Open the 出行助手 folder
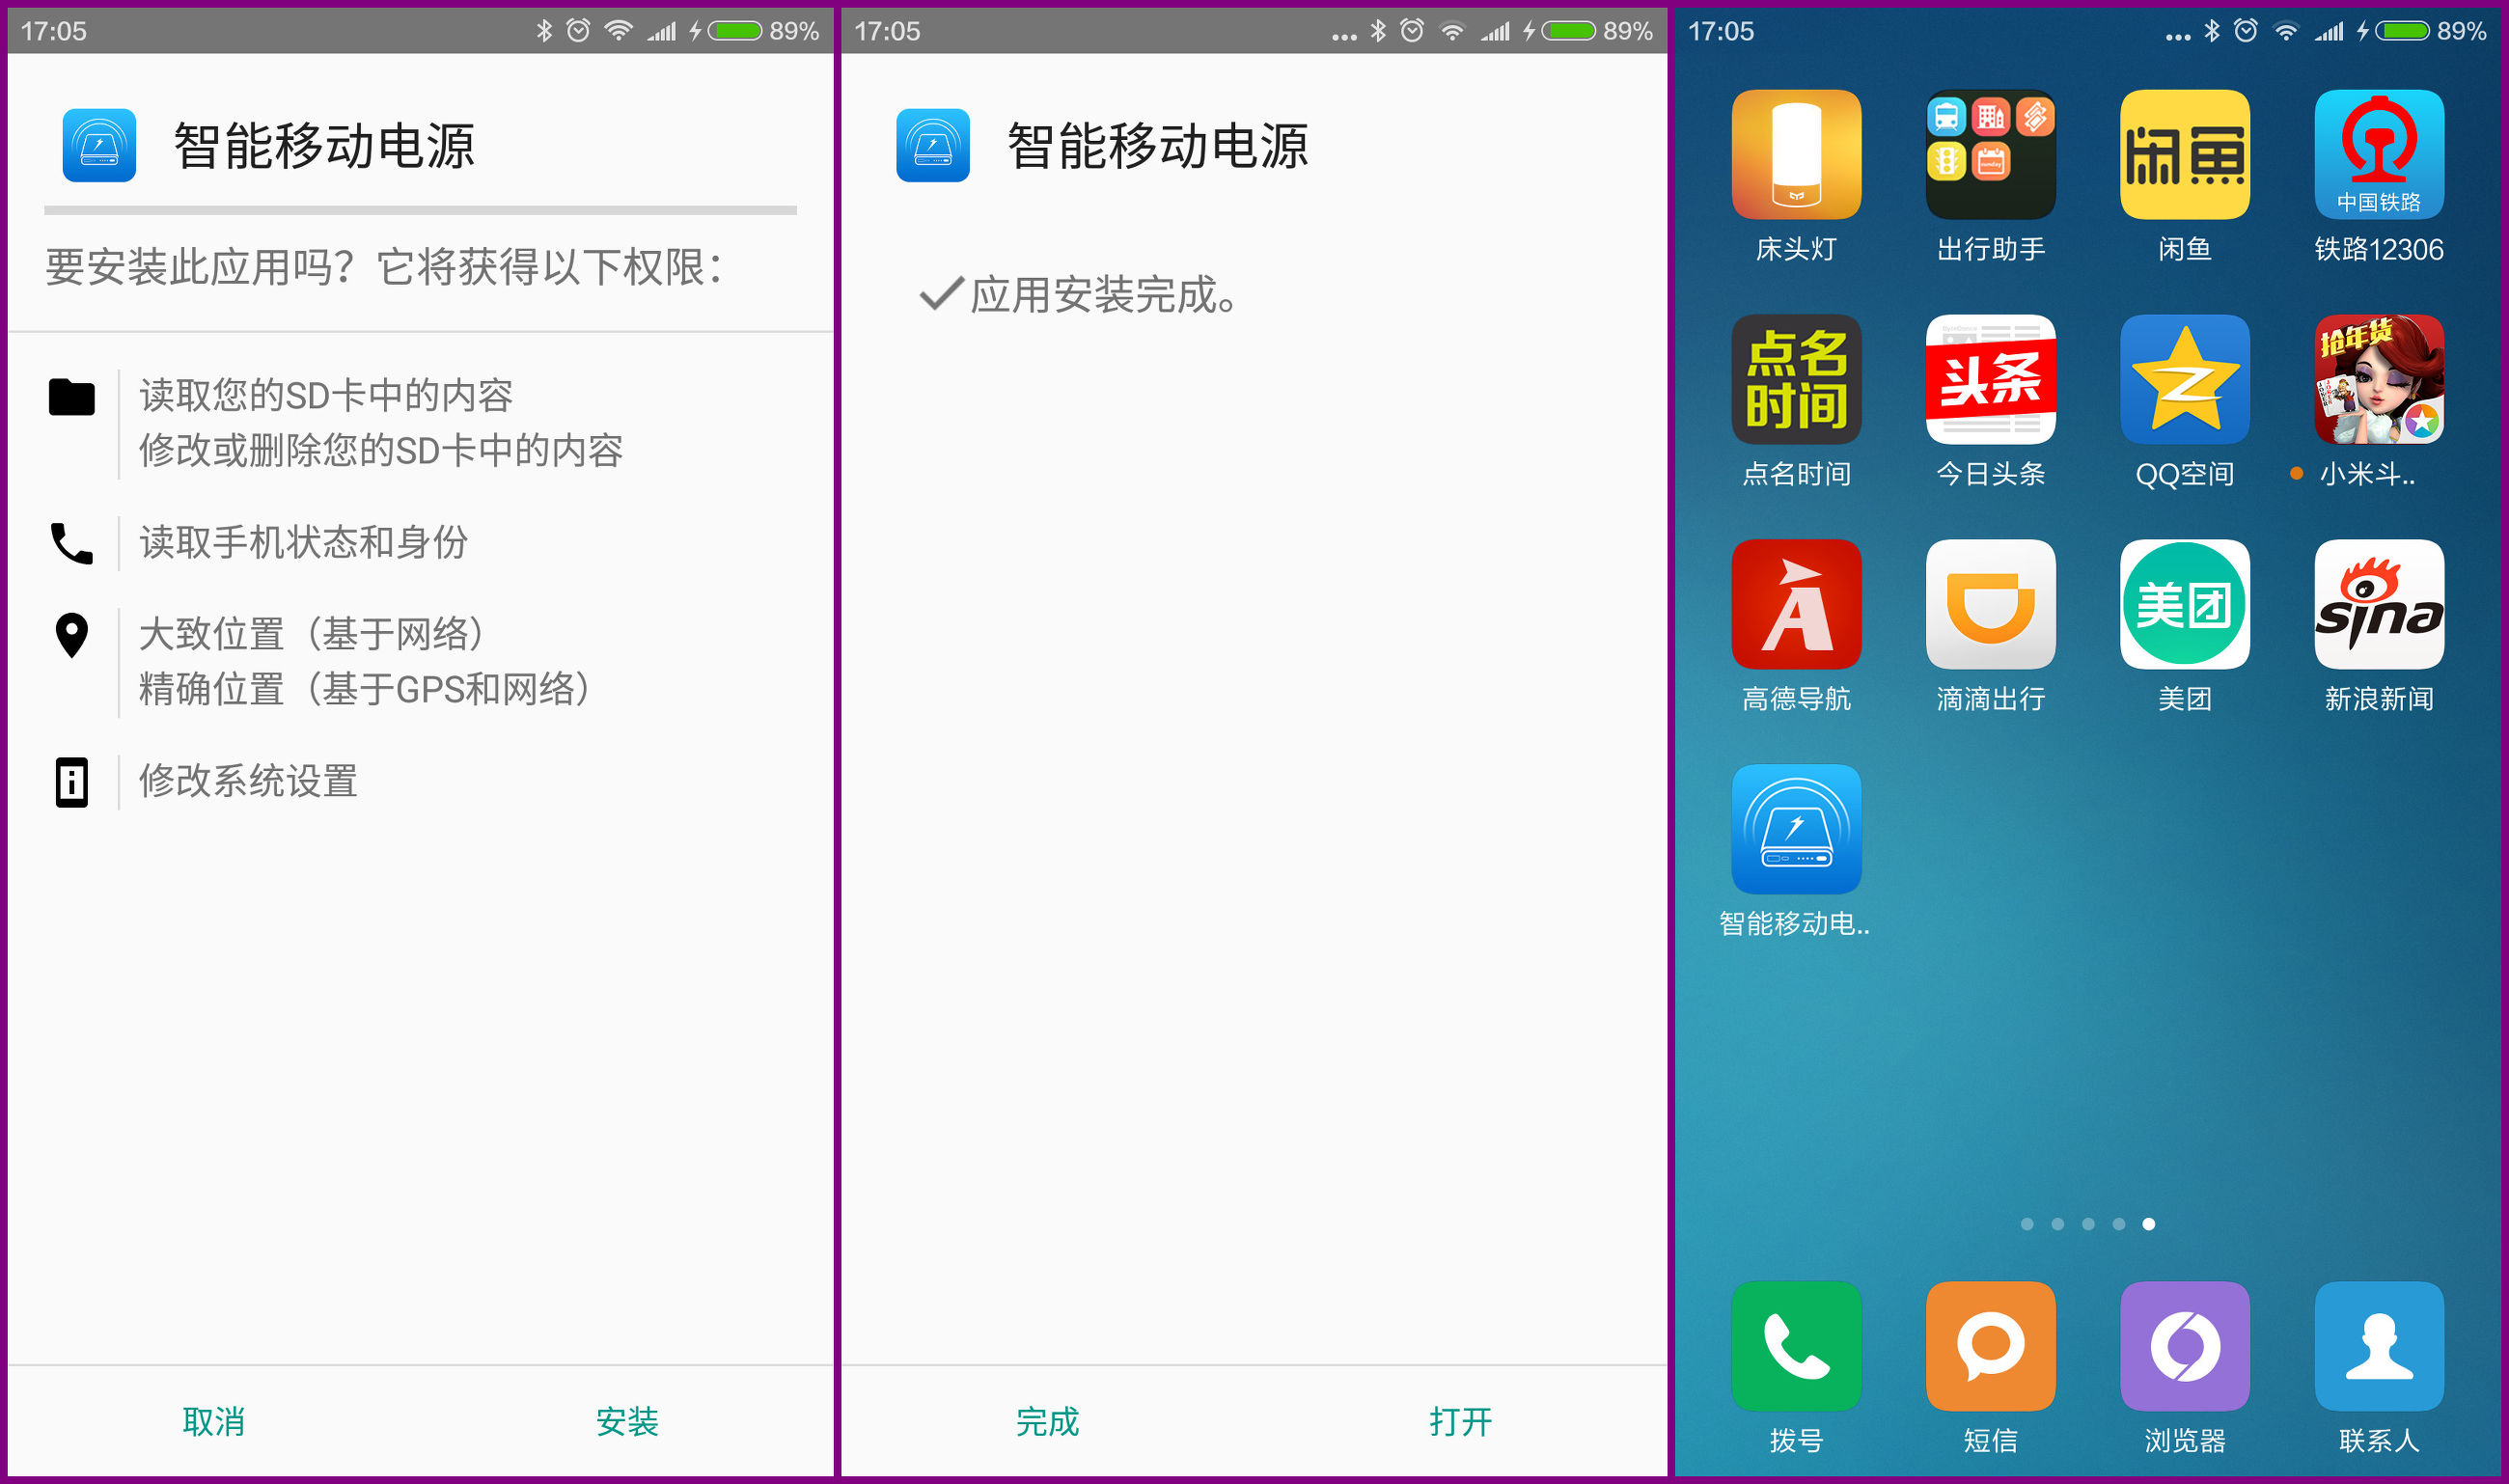This screenshot has height=1484, width=2509. click(x=1990, y=155)
